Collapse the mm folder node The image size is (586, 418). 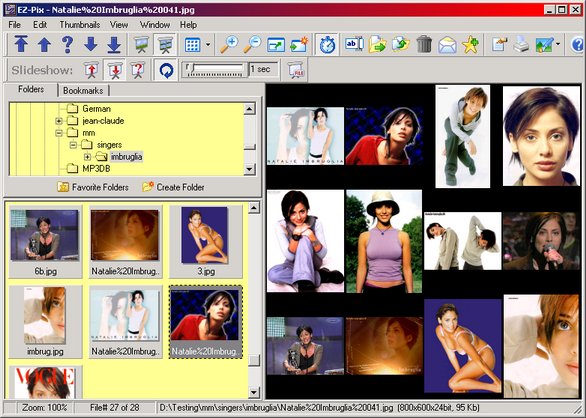59,133
